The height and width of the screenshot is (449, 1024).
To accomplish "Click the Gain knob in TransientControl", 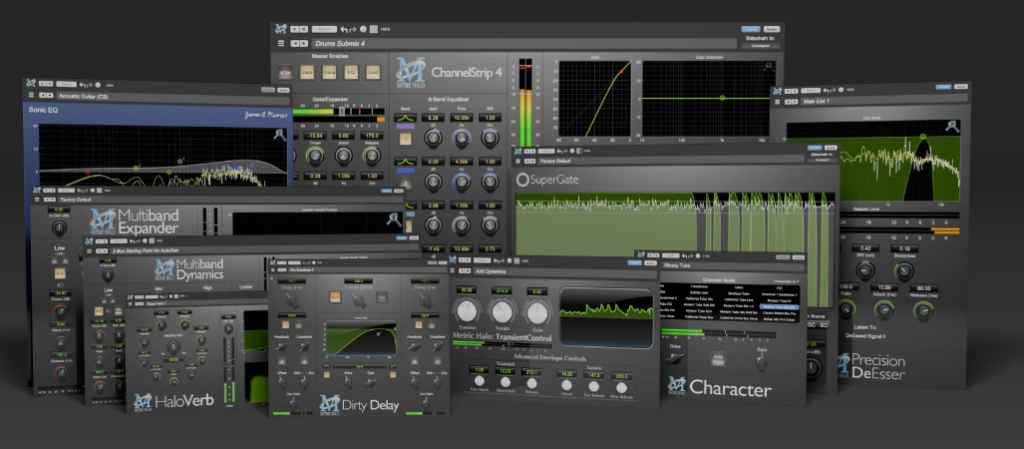I will point(536,313).
